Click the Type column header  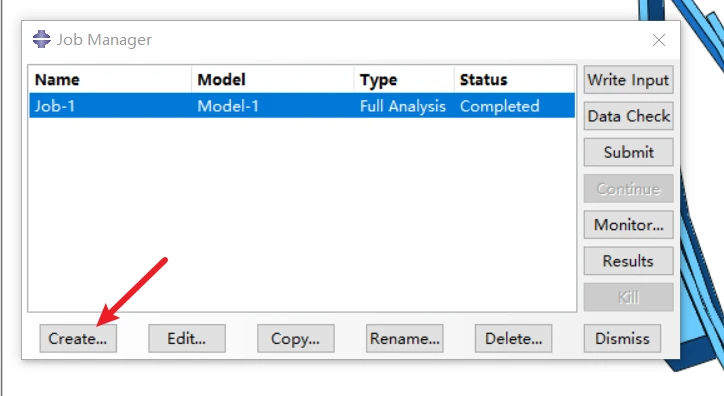[404, 79]
